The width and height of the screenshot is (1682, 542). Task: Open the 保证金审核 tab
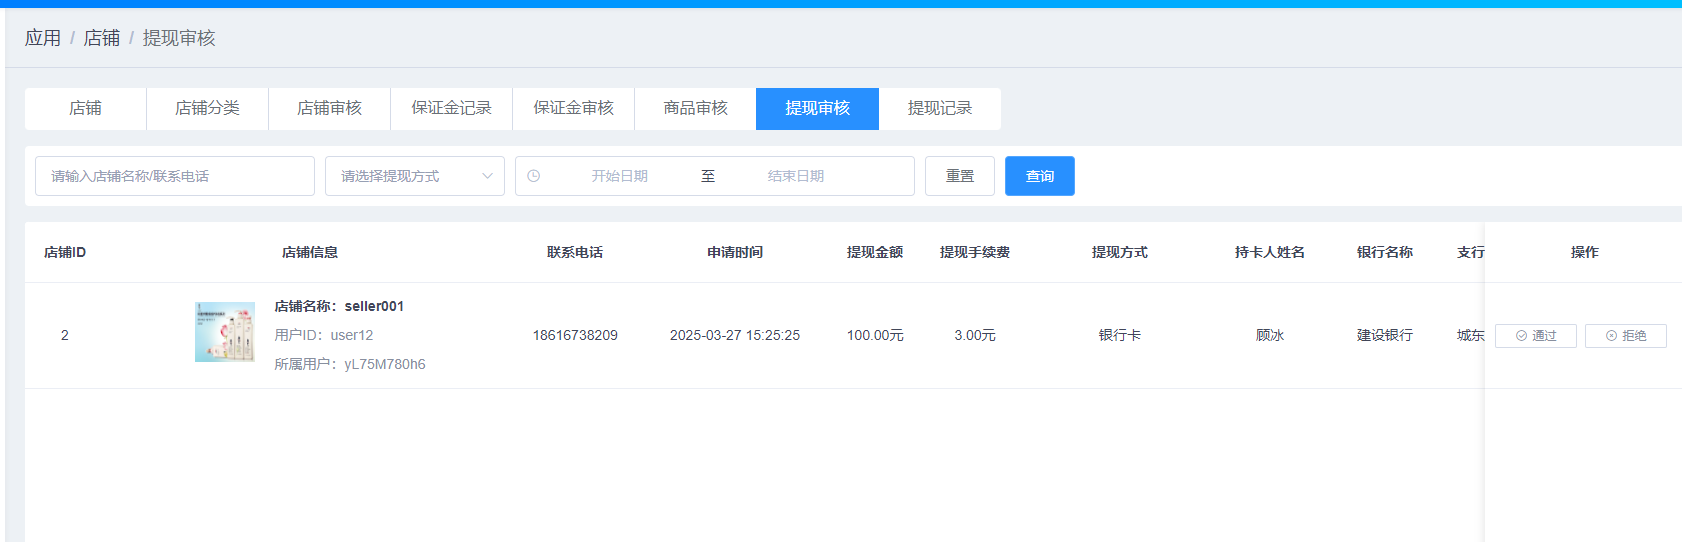[573, 108]
